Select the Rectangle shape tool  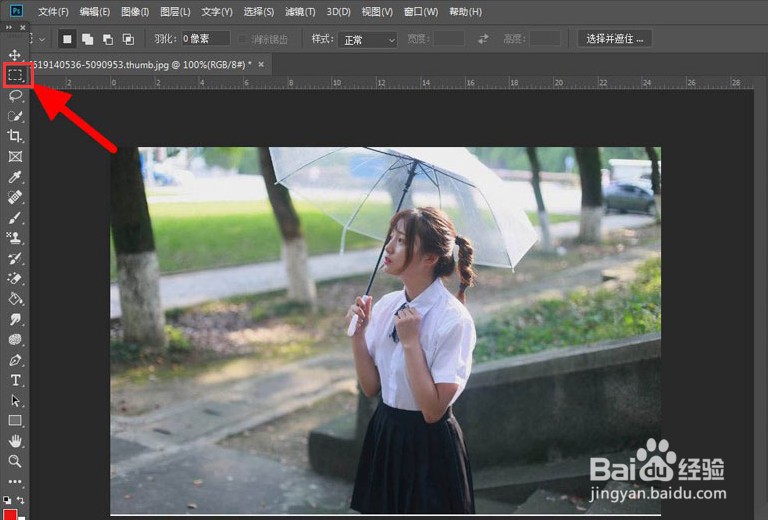coord(15,421)
